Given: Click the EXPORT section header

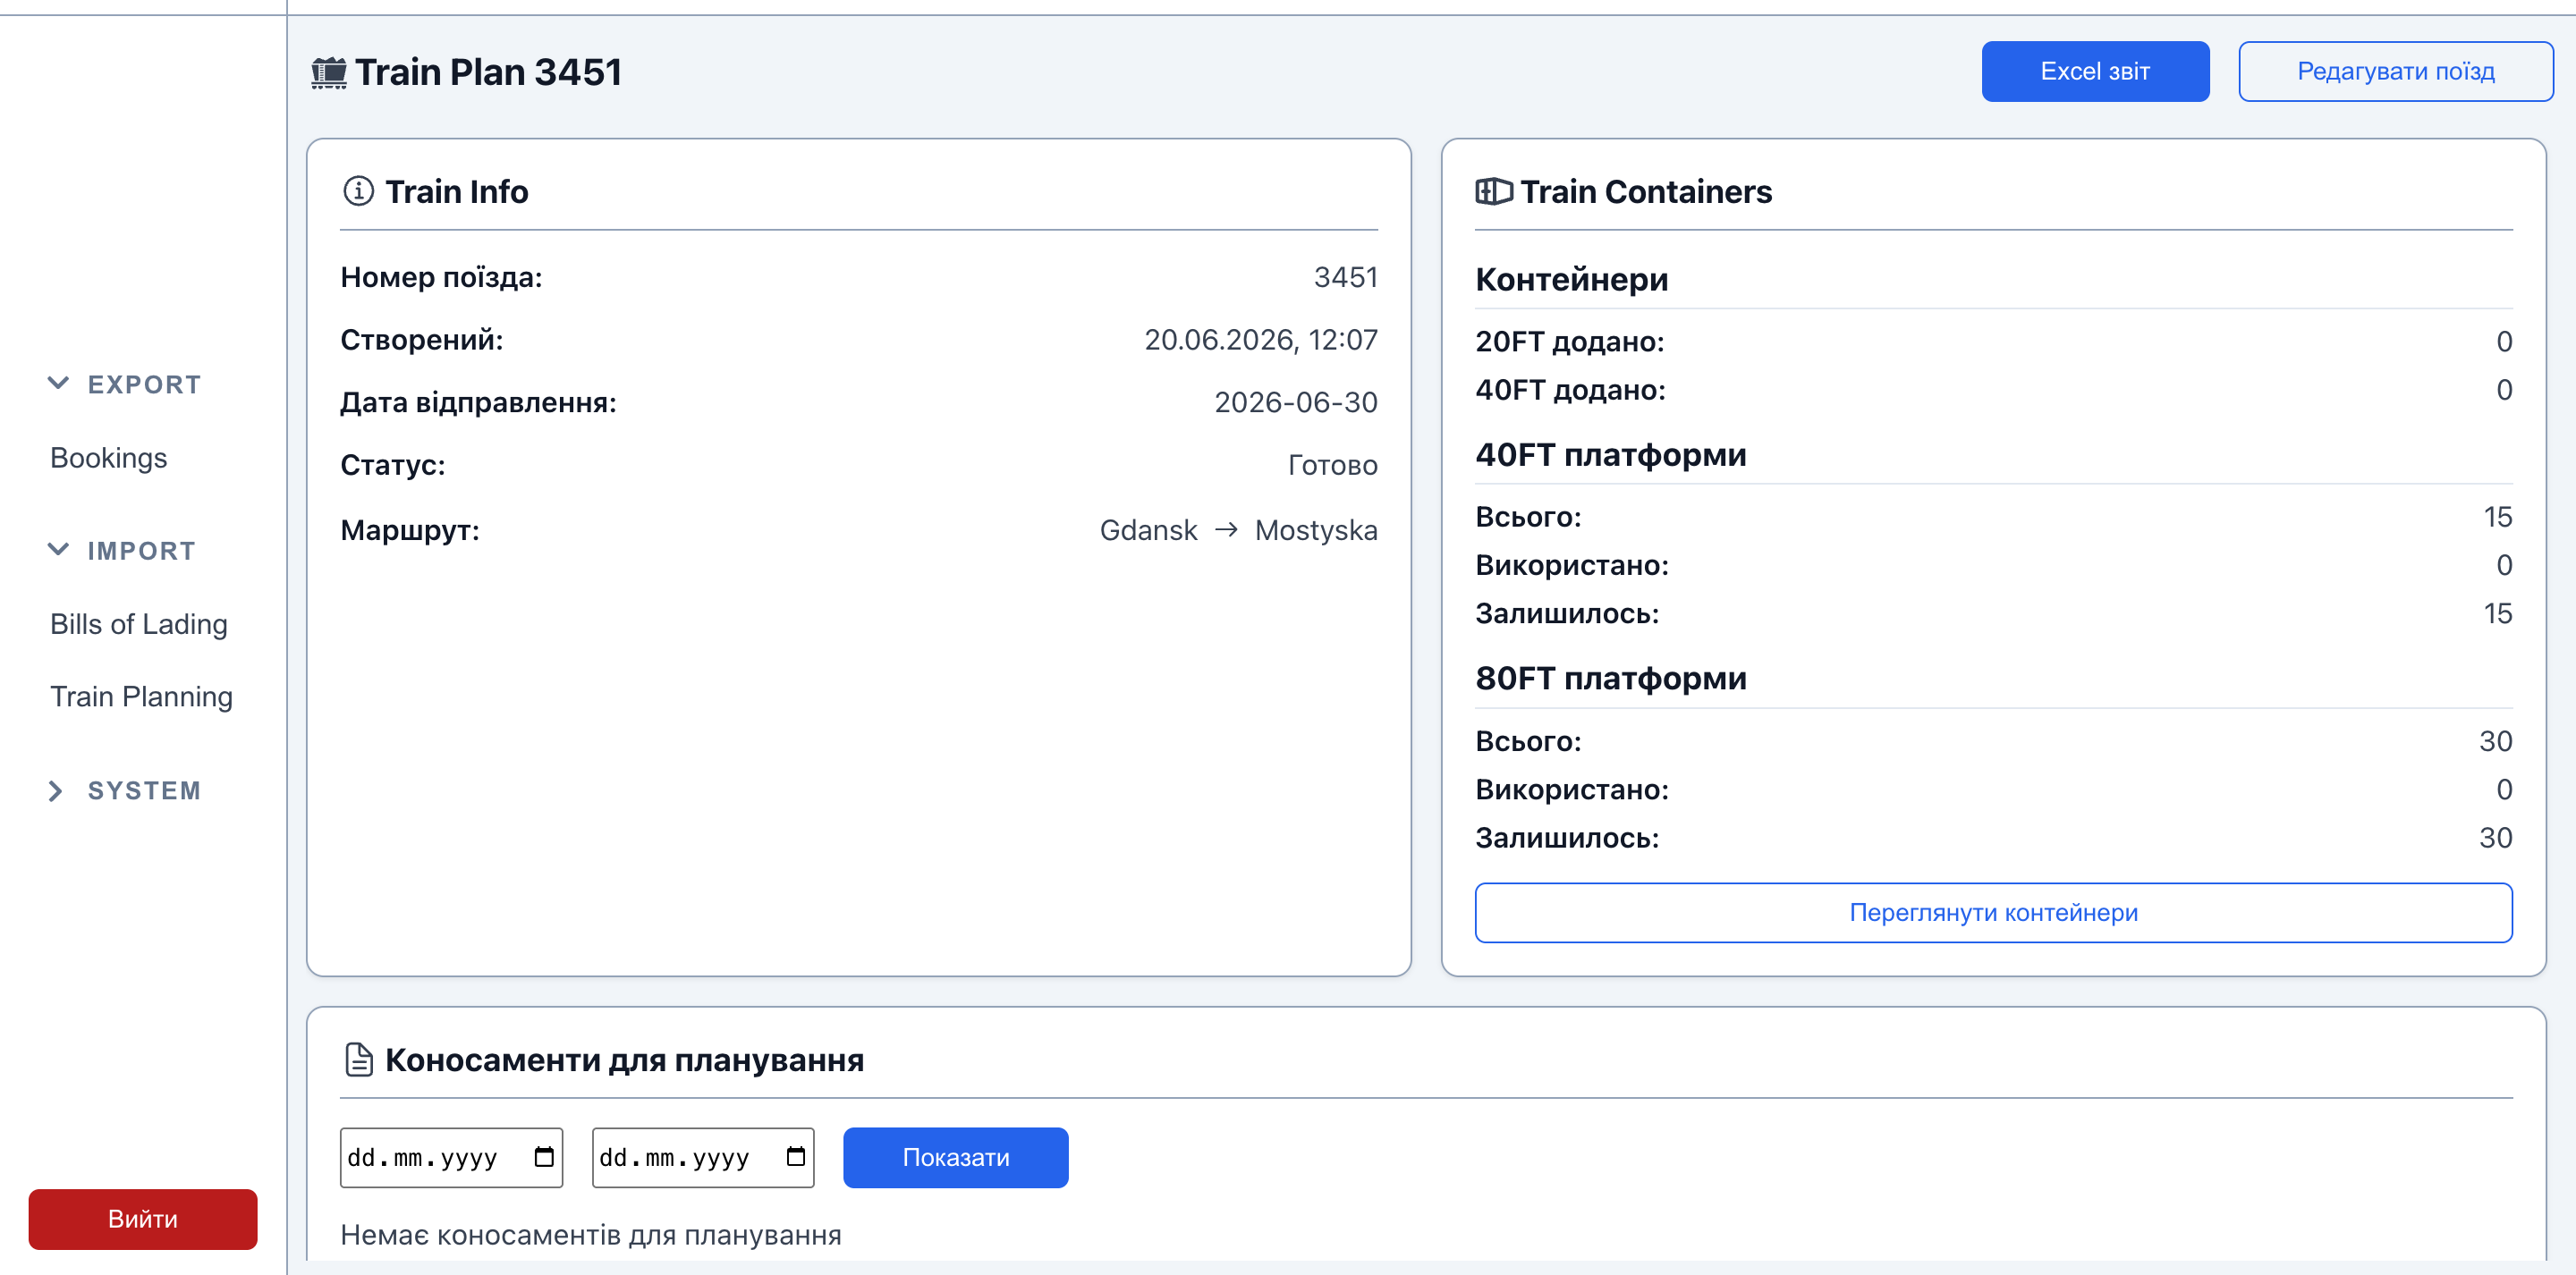Looking at the screenshot, I should pyautogui.click(x=144, y=384).
